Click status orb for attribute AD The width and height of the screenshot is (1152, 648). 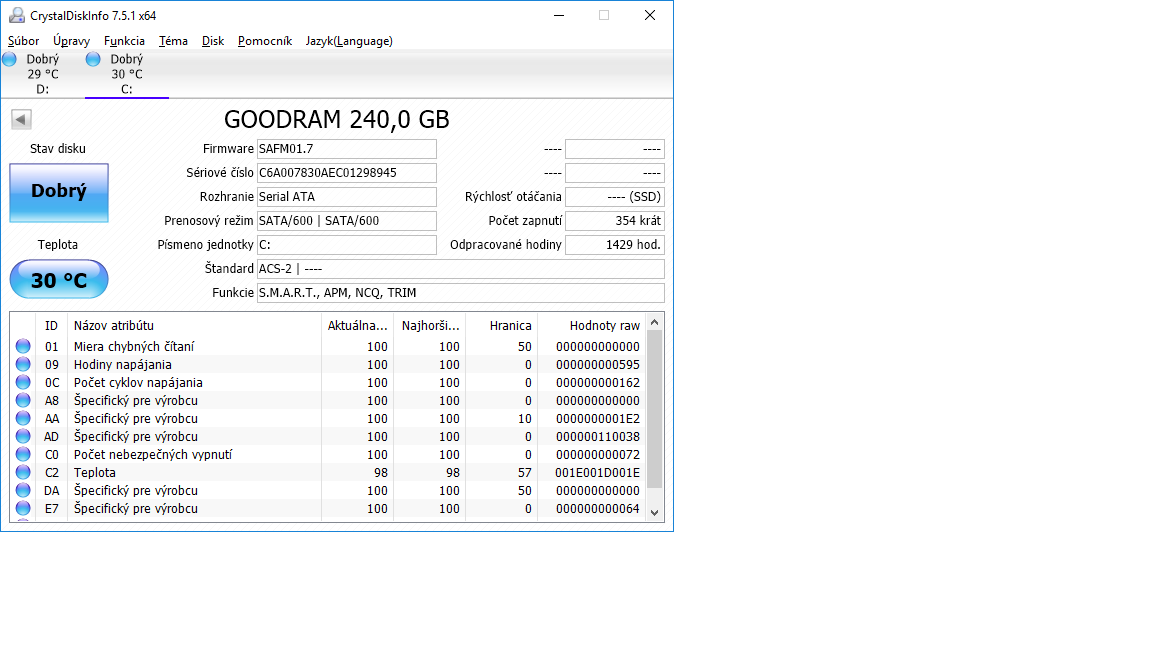(x=24, y=436)
